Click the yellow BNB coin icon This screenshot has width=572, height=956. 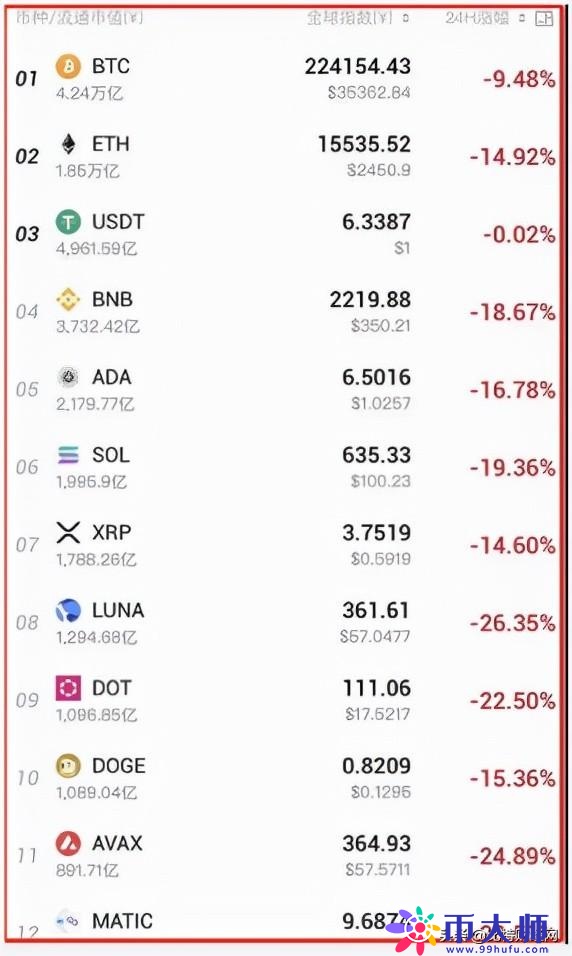pos(68,299)
